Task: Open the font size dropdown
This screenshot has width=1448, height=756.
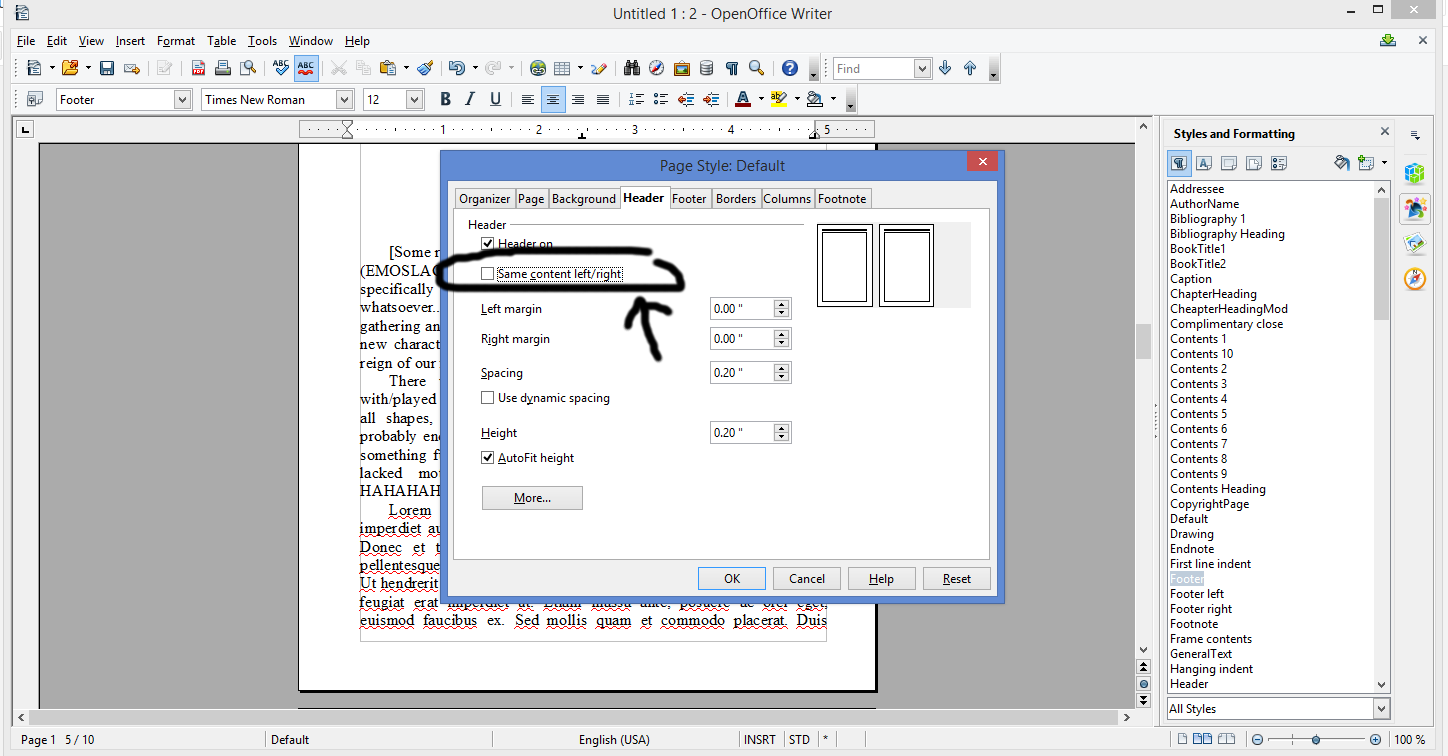Action: pos(414,99)
